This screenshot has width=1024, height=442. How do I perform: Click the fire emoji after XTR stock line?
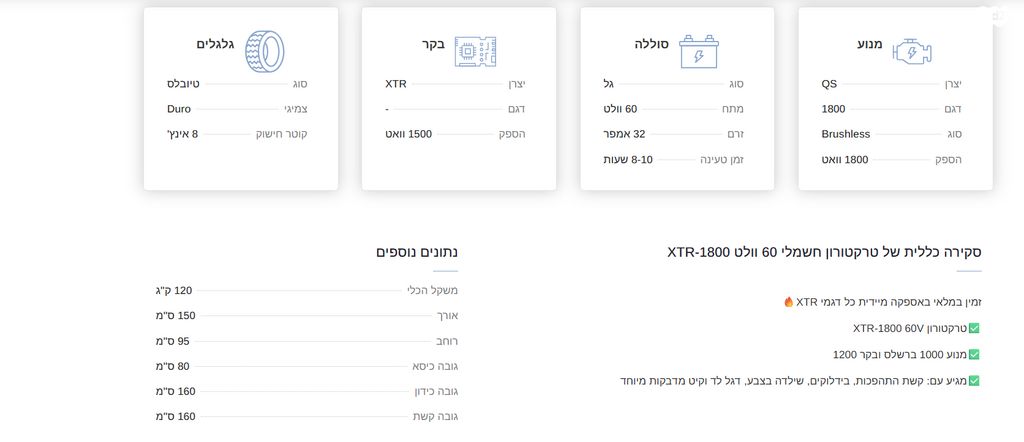tap(788, 302)
